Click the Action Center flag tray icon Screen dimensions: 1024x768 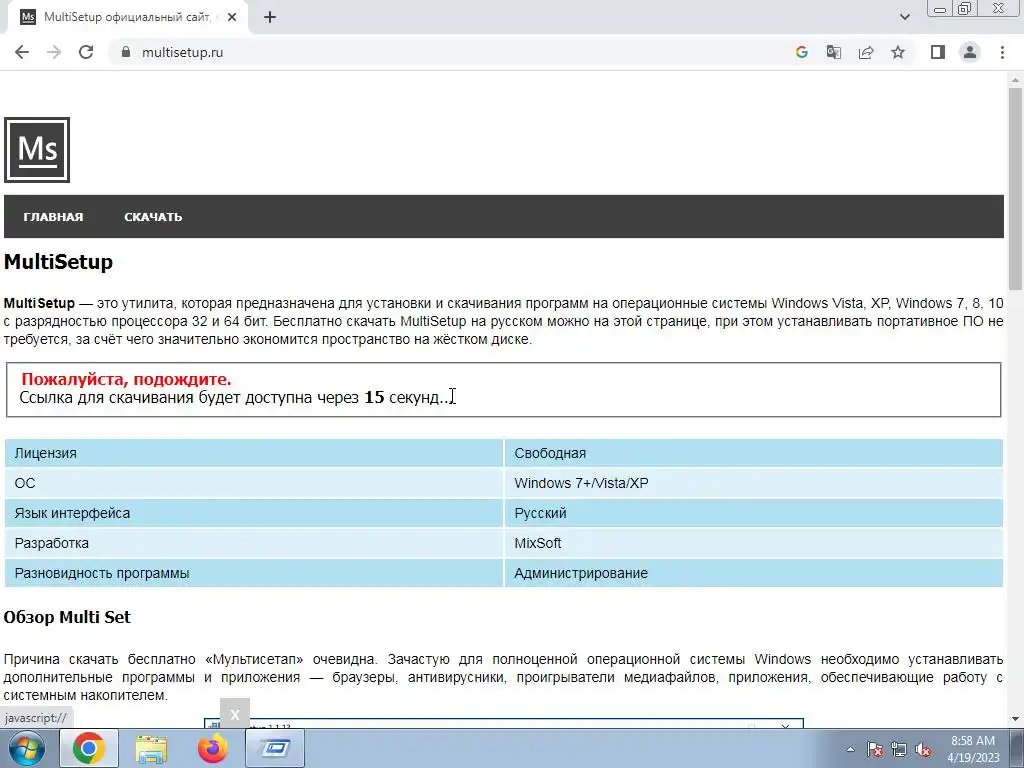(x=875, y=750)
